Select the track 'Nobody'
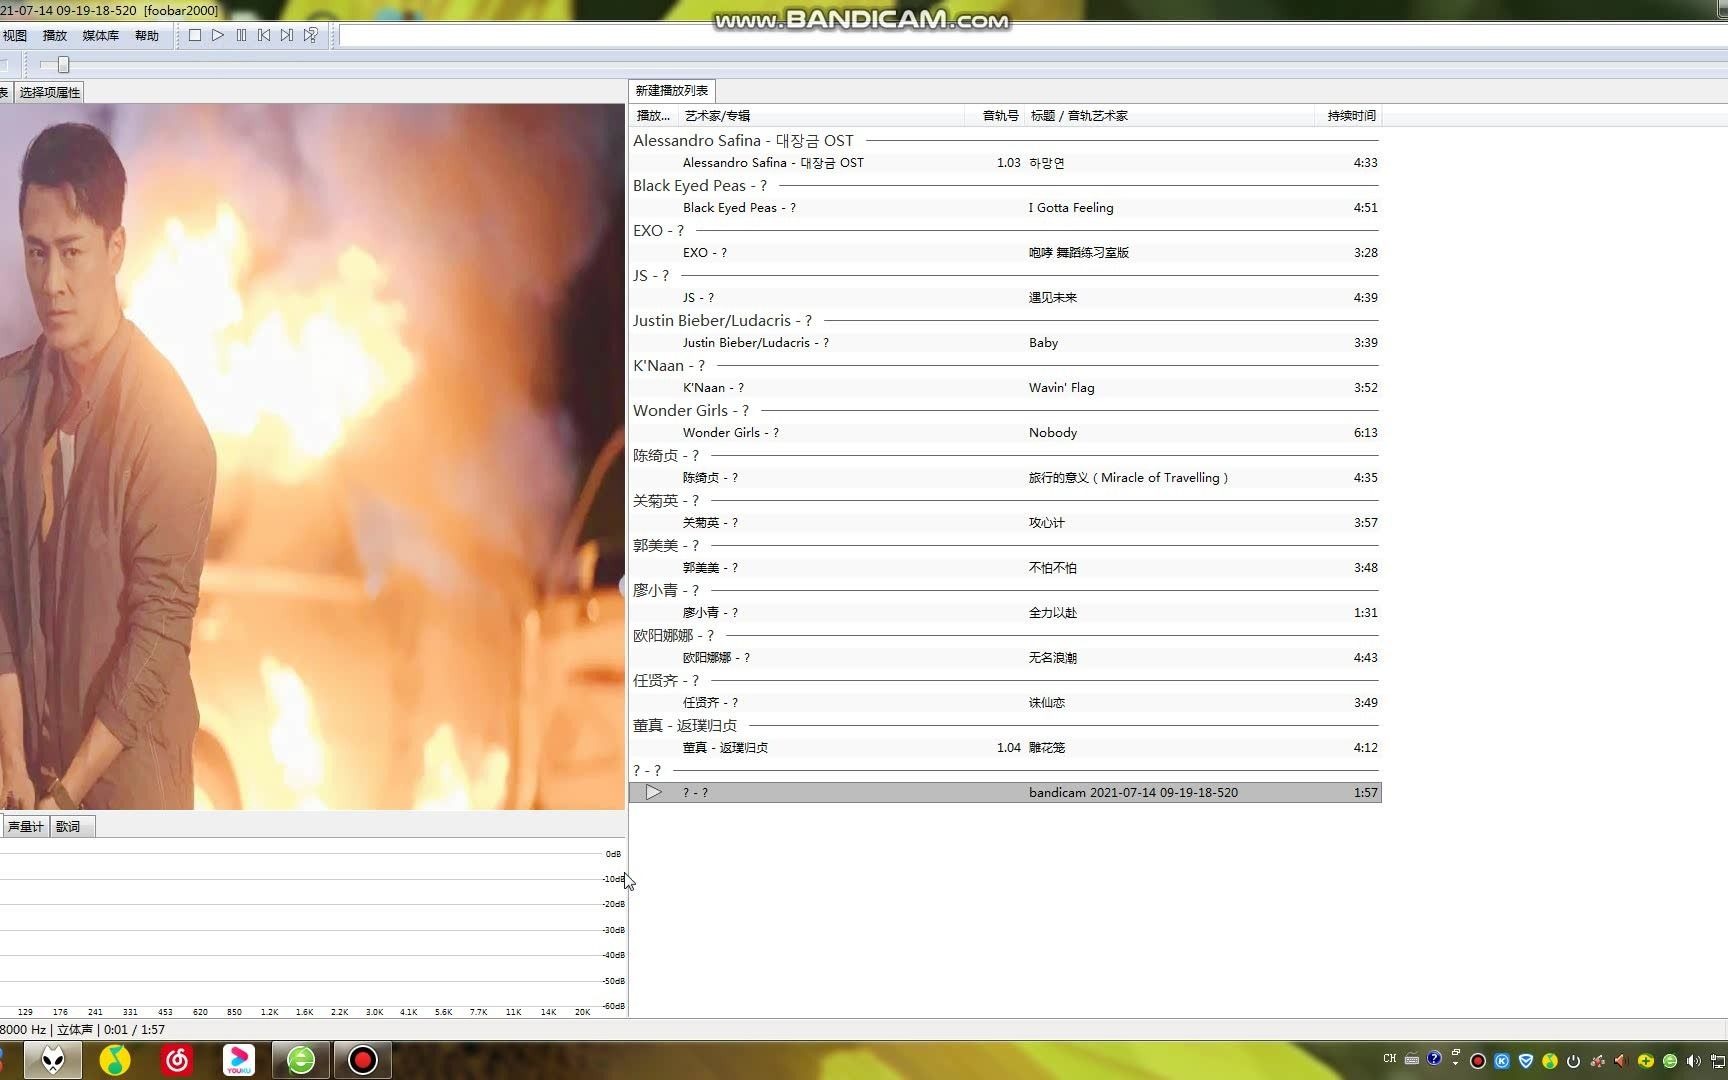Viewport: 1728px width, 1080px height. tap(1005, 432)
